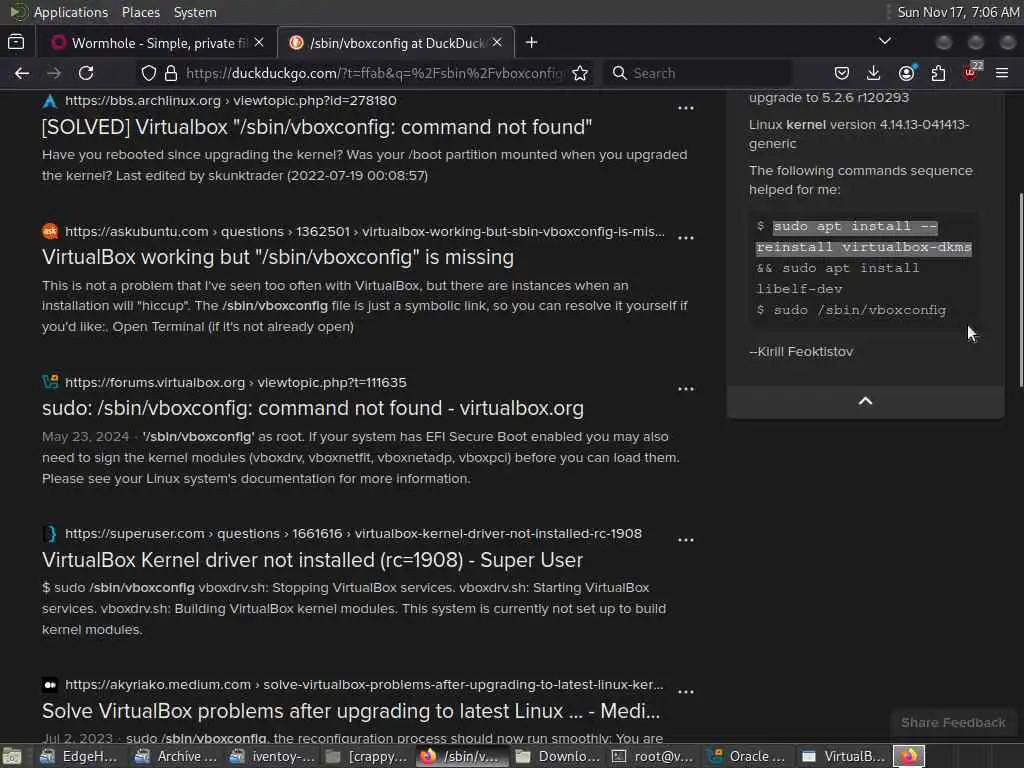Open the Places menu

click(x=140, y=12)
